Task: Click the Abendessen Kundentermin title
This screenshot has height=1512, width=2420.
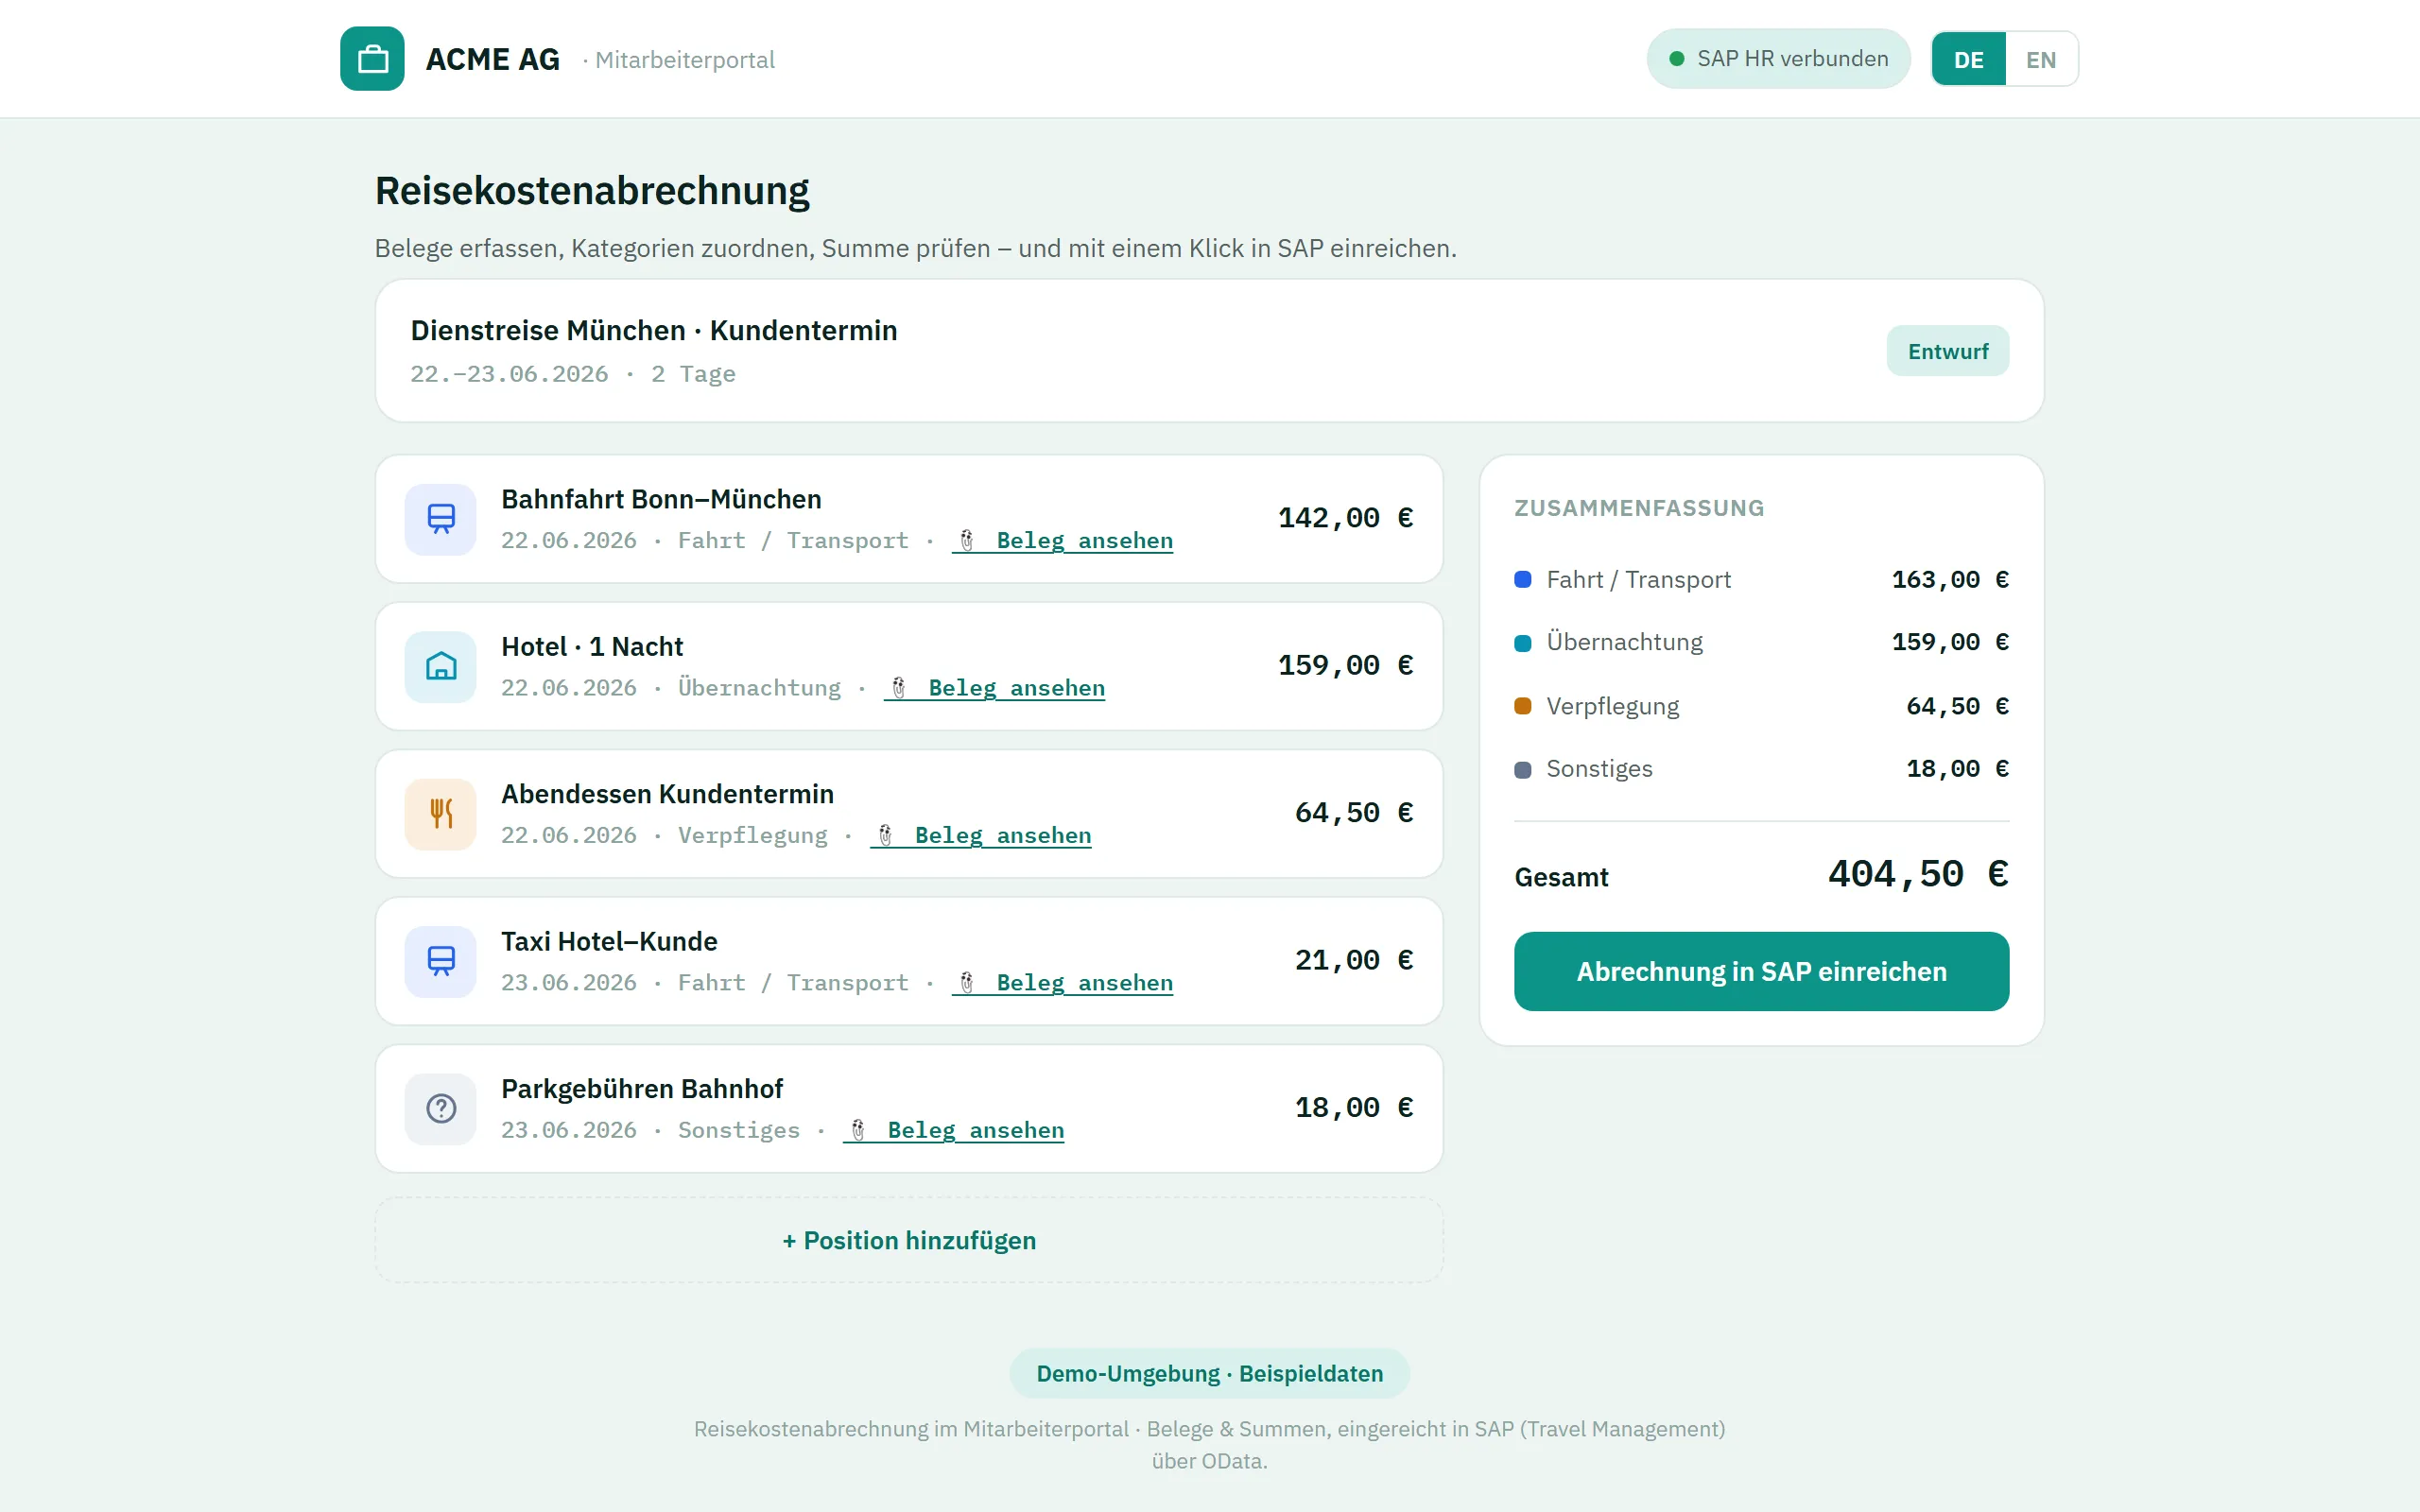Action: [x=667, y=794]
